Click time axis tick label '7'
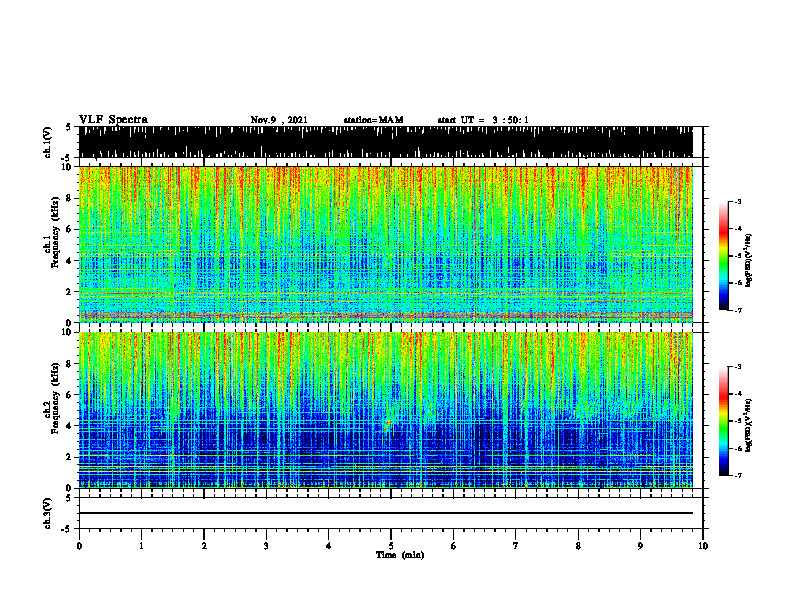Image resolution: width=792 pixels, height=612 pixels. pos(516,546)
